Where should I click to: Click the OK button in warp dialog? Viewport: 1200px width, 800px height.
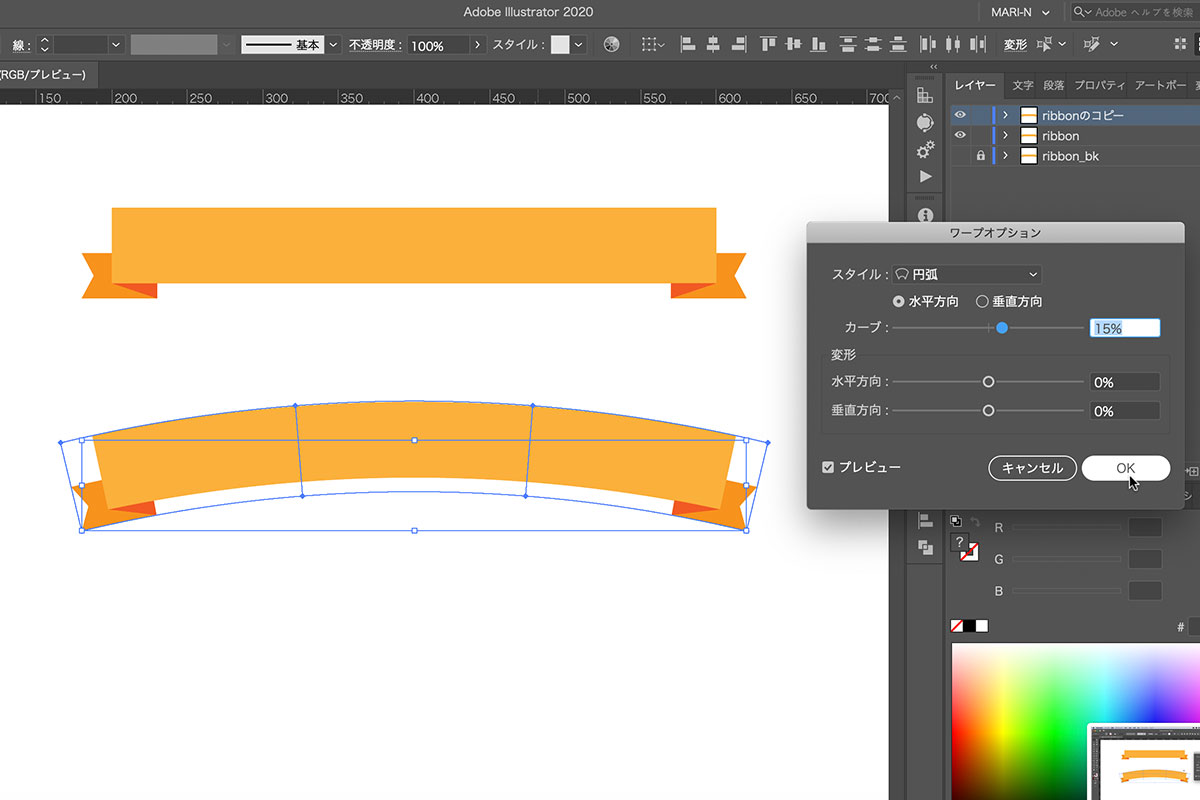pyautogui.click(x=1125, y=468)
